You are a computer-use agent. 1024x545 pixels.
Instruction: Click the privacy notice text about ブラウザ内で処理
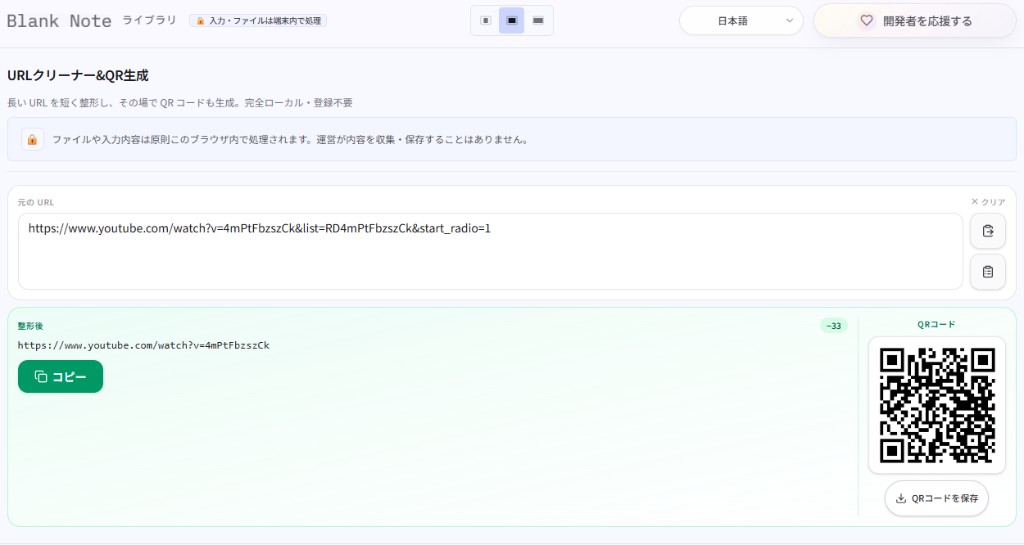(x=291, y=140)
